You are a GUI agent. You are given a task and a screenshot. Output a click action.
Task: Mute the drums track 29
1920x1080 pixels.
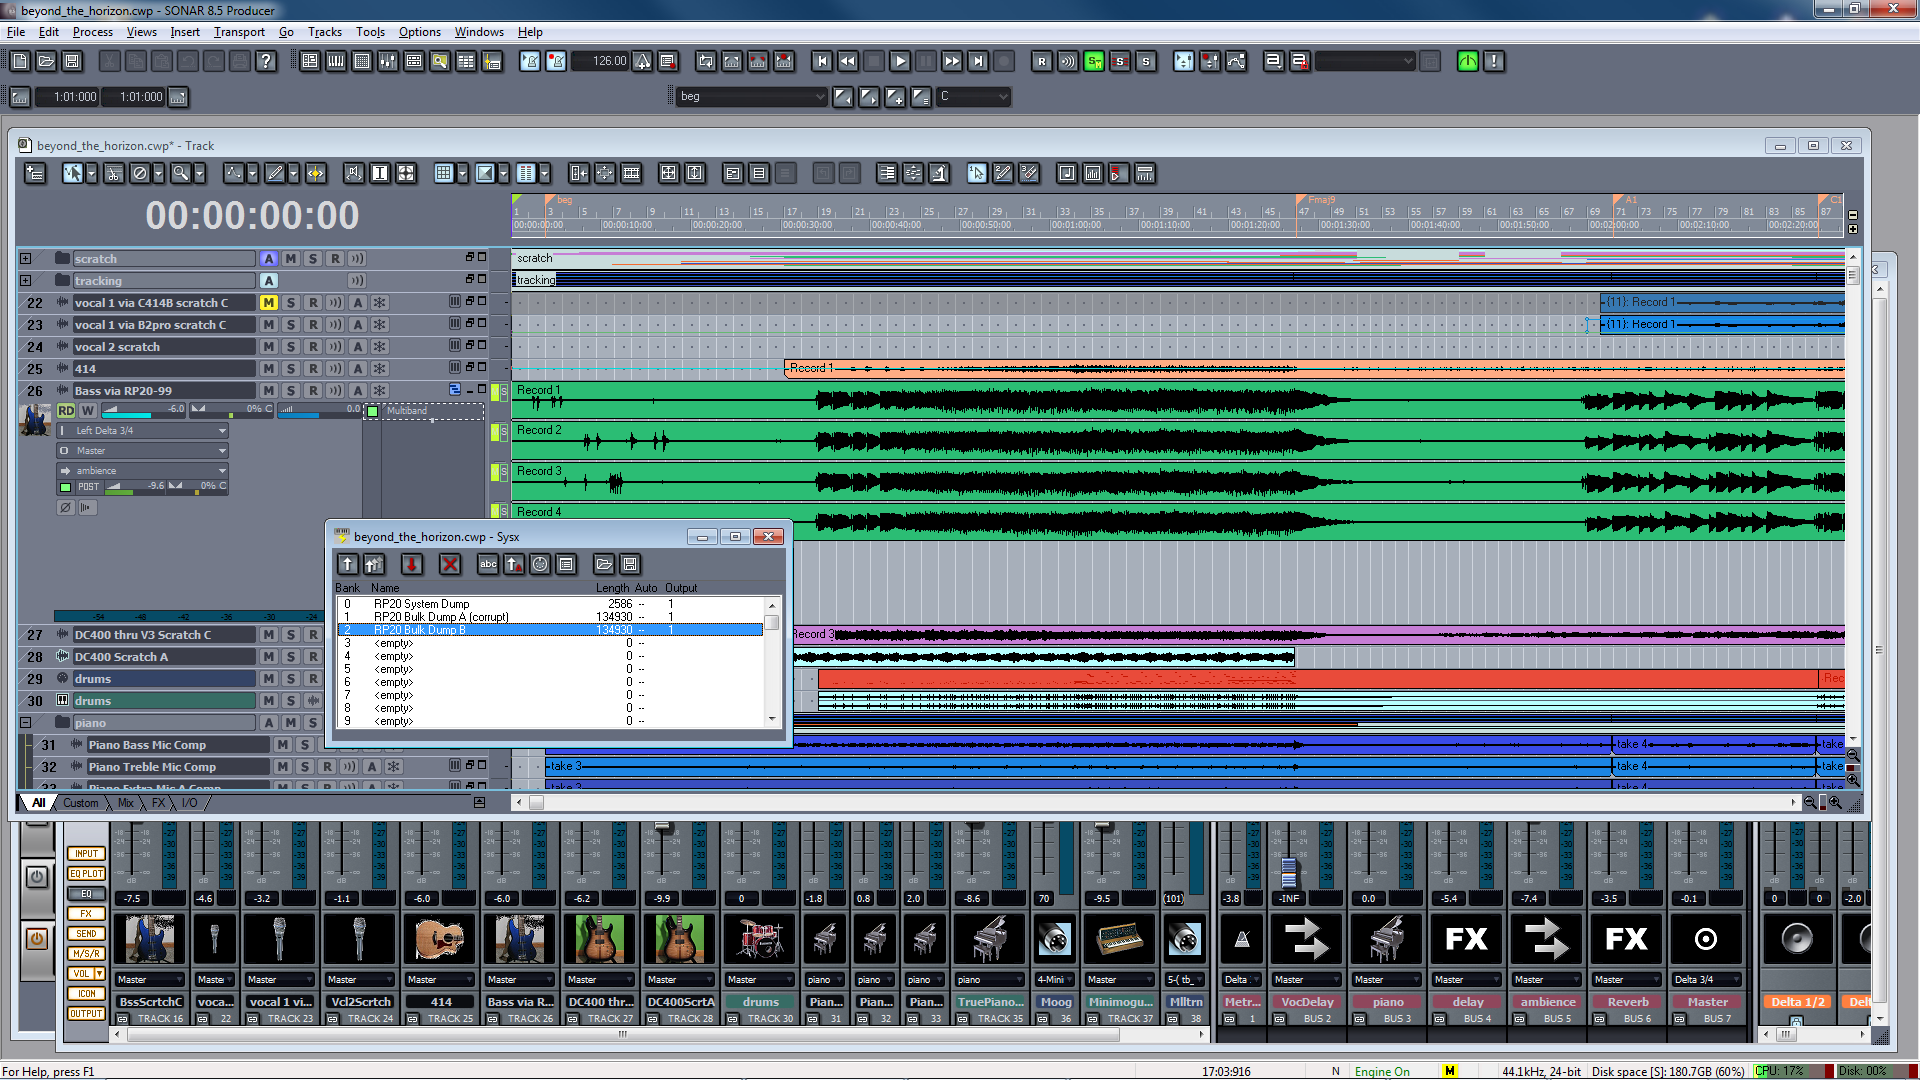(x=269, y=679)
